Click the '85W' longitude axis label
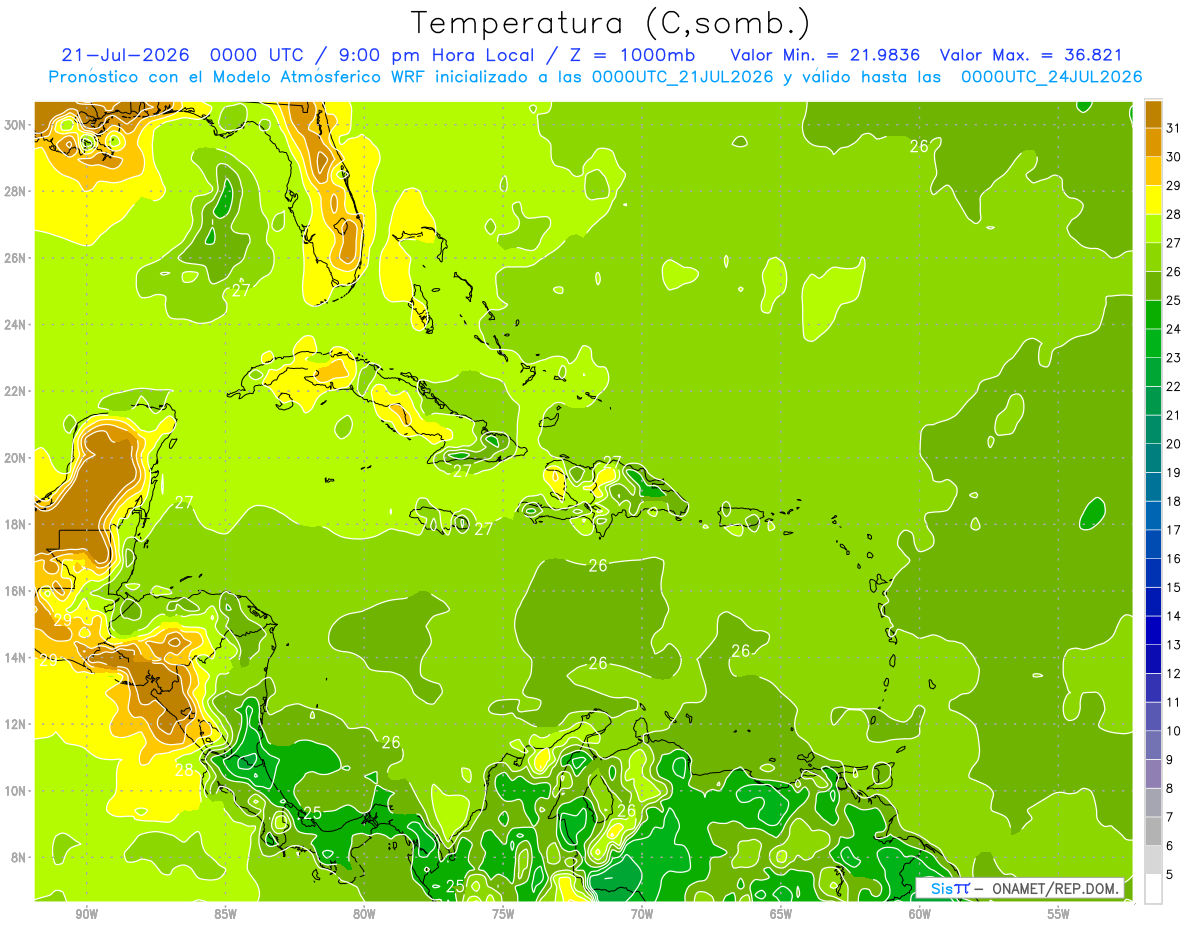 225,914
